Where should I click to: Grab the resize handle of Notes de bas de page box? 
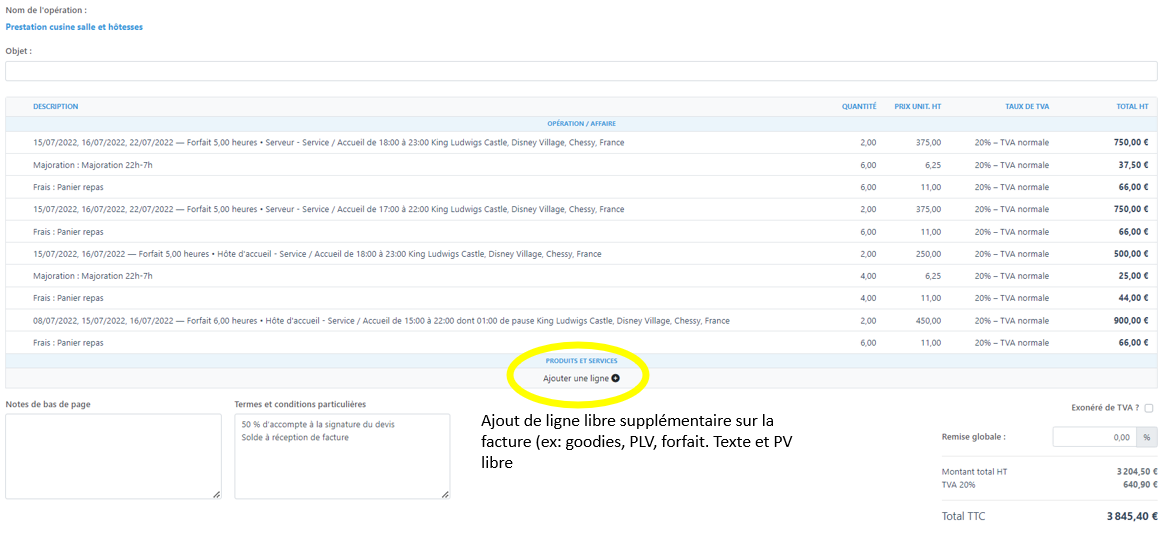pos(216,494)
